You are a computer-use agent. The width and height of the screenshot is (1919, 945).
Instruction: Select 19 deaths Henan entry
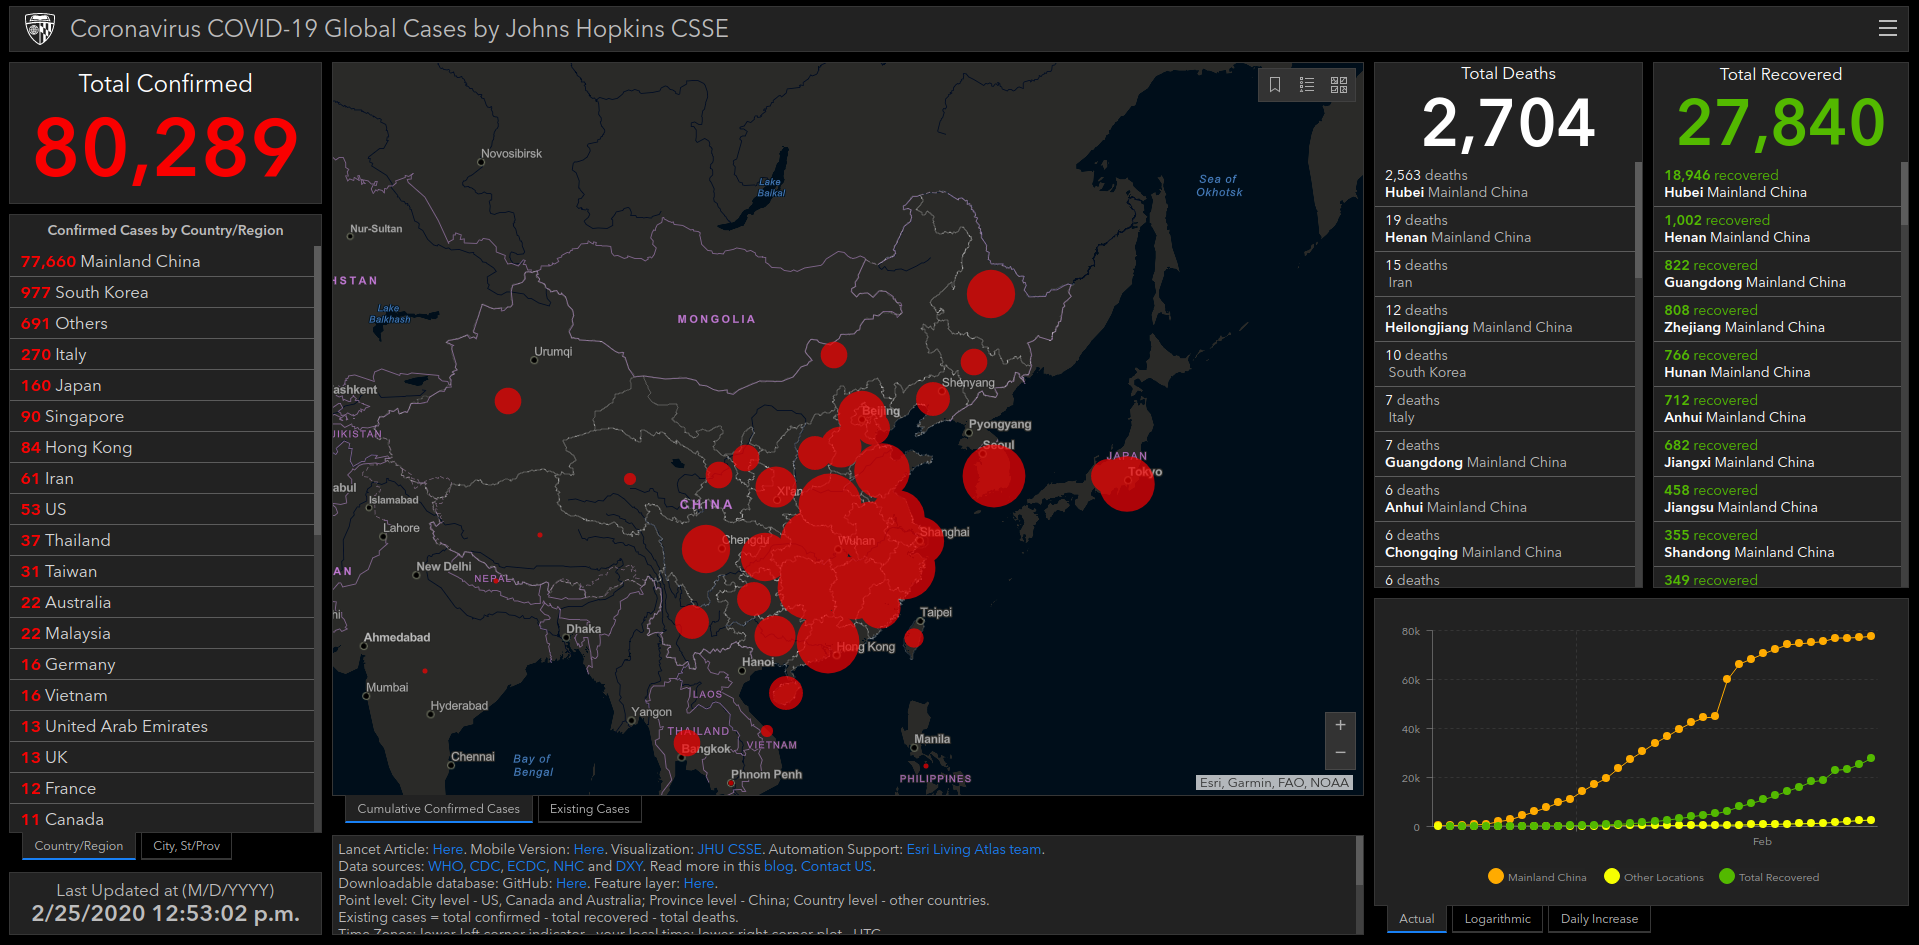pyautogui.click(x=1505, y=229)
